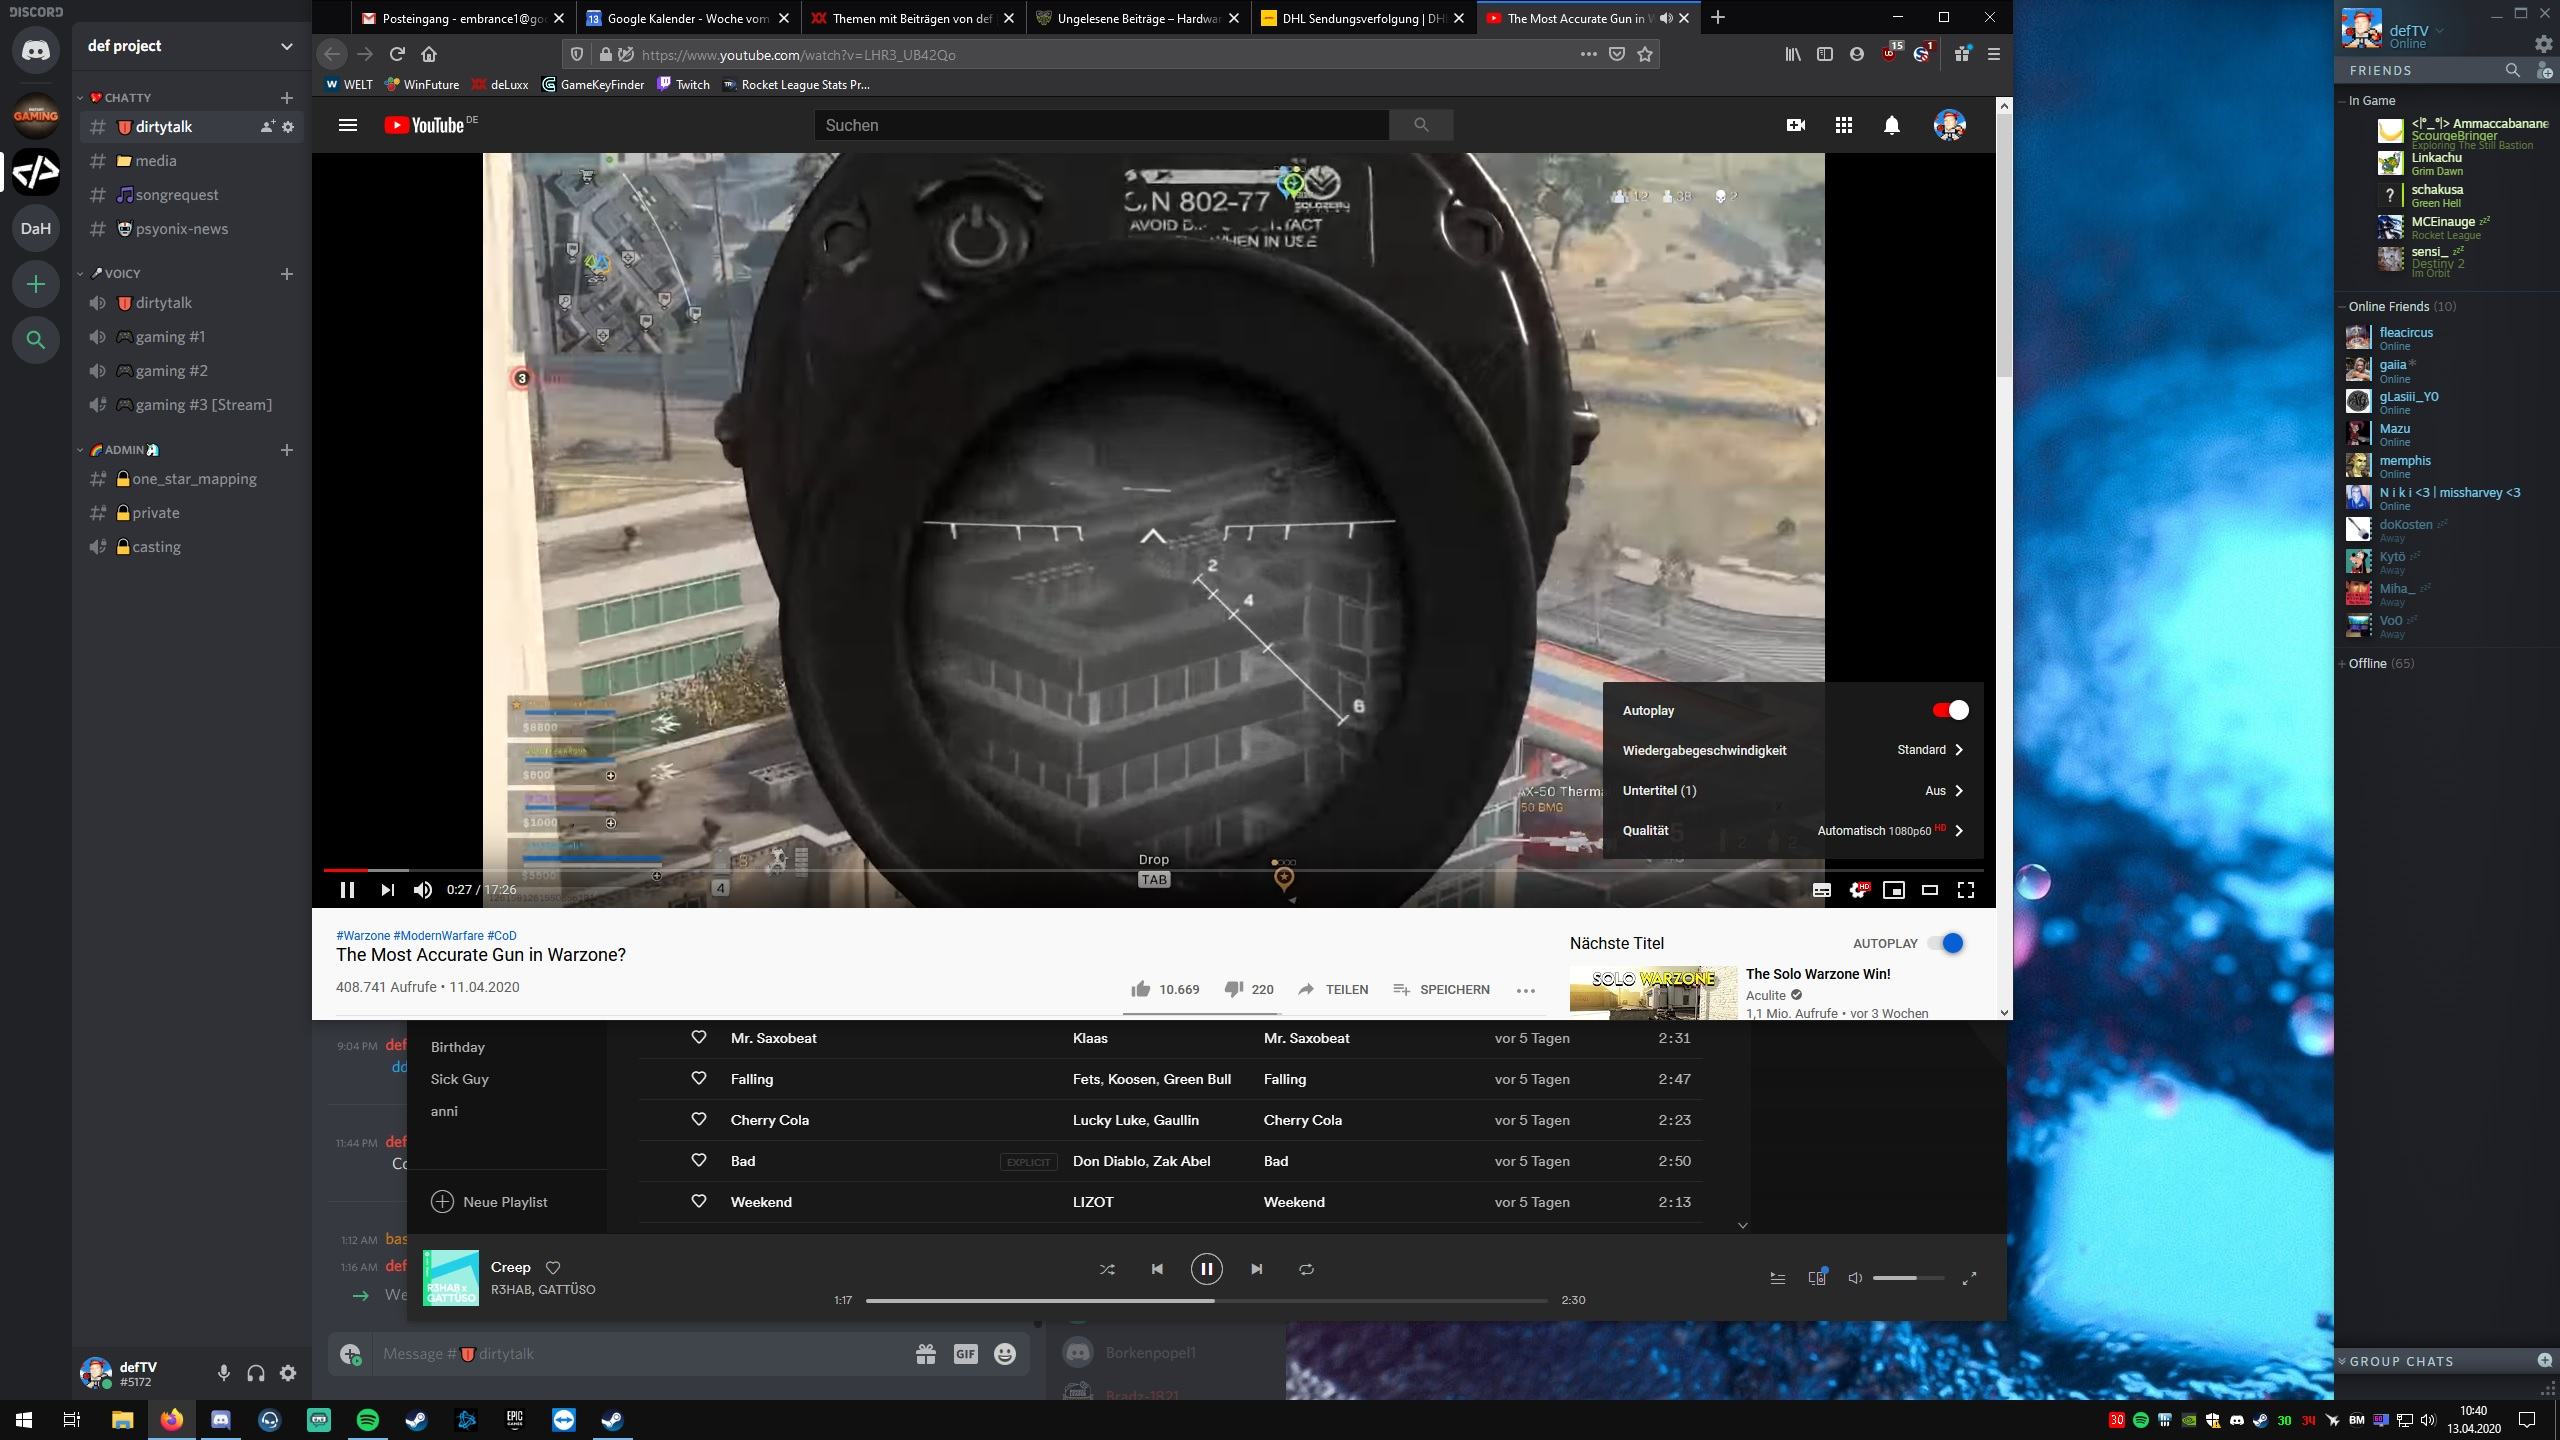The width and height of the screenshot is (2560, 1440).
Task: Switch to Posteingang Gmail tab
Action: [463, 18]
